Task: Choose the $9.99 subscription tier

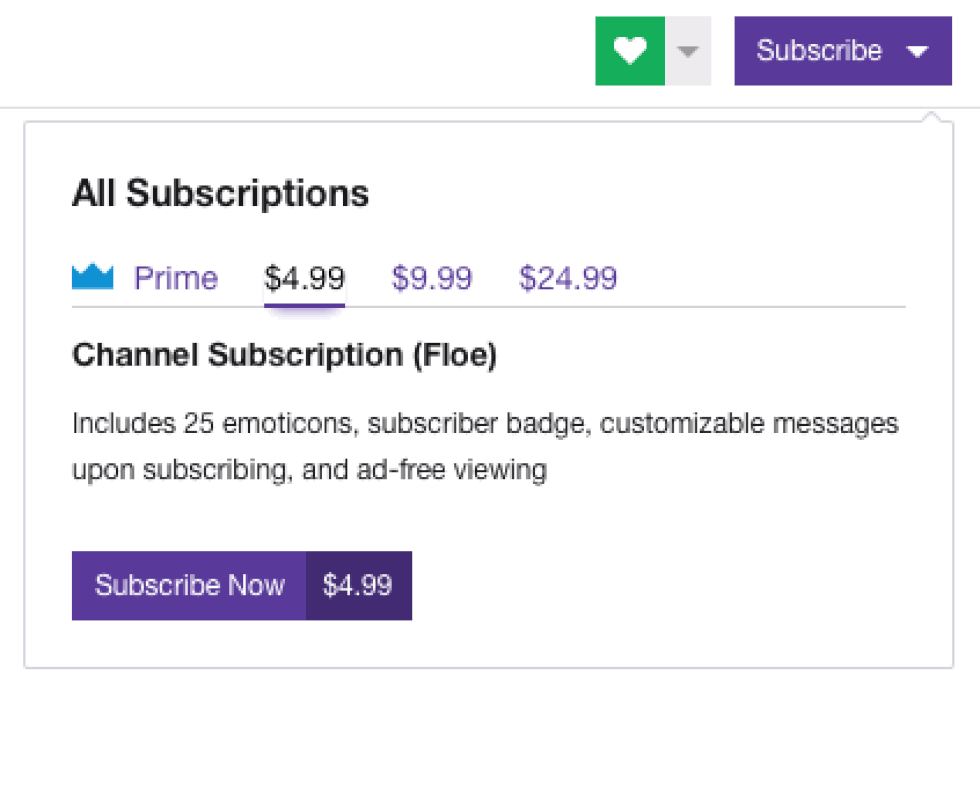Action: [x=432, y=278]
